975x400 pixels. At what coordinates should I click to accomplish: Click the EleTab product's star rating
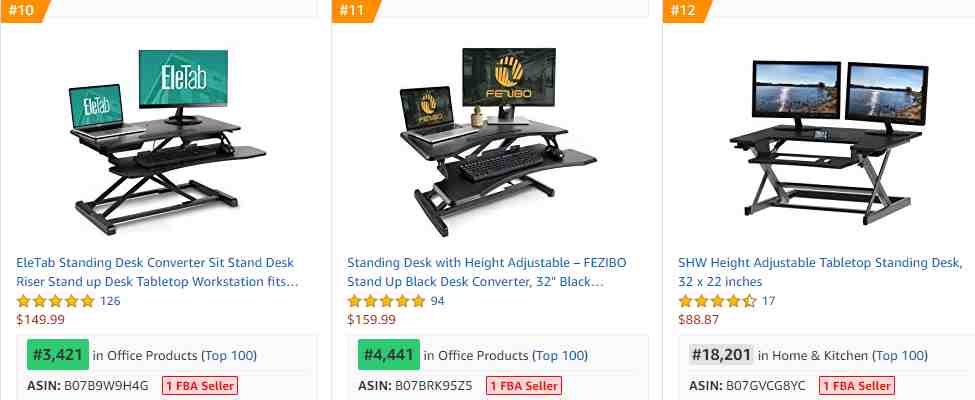pos(55,302)
